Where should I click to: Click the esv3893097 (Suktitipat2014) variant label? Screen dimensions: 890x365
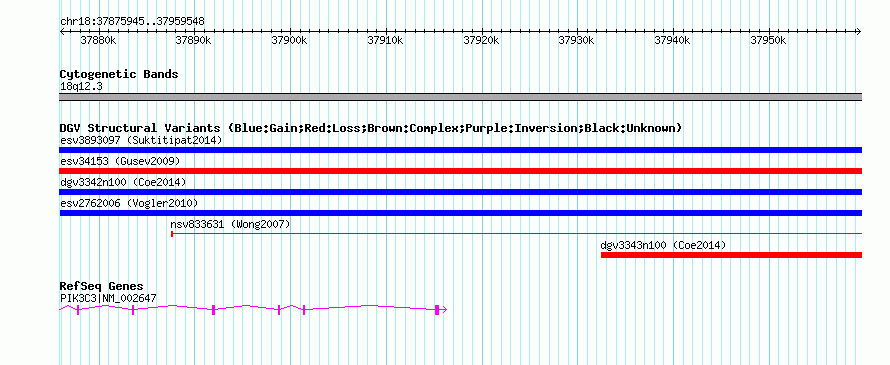[x=141, y=140]
